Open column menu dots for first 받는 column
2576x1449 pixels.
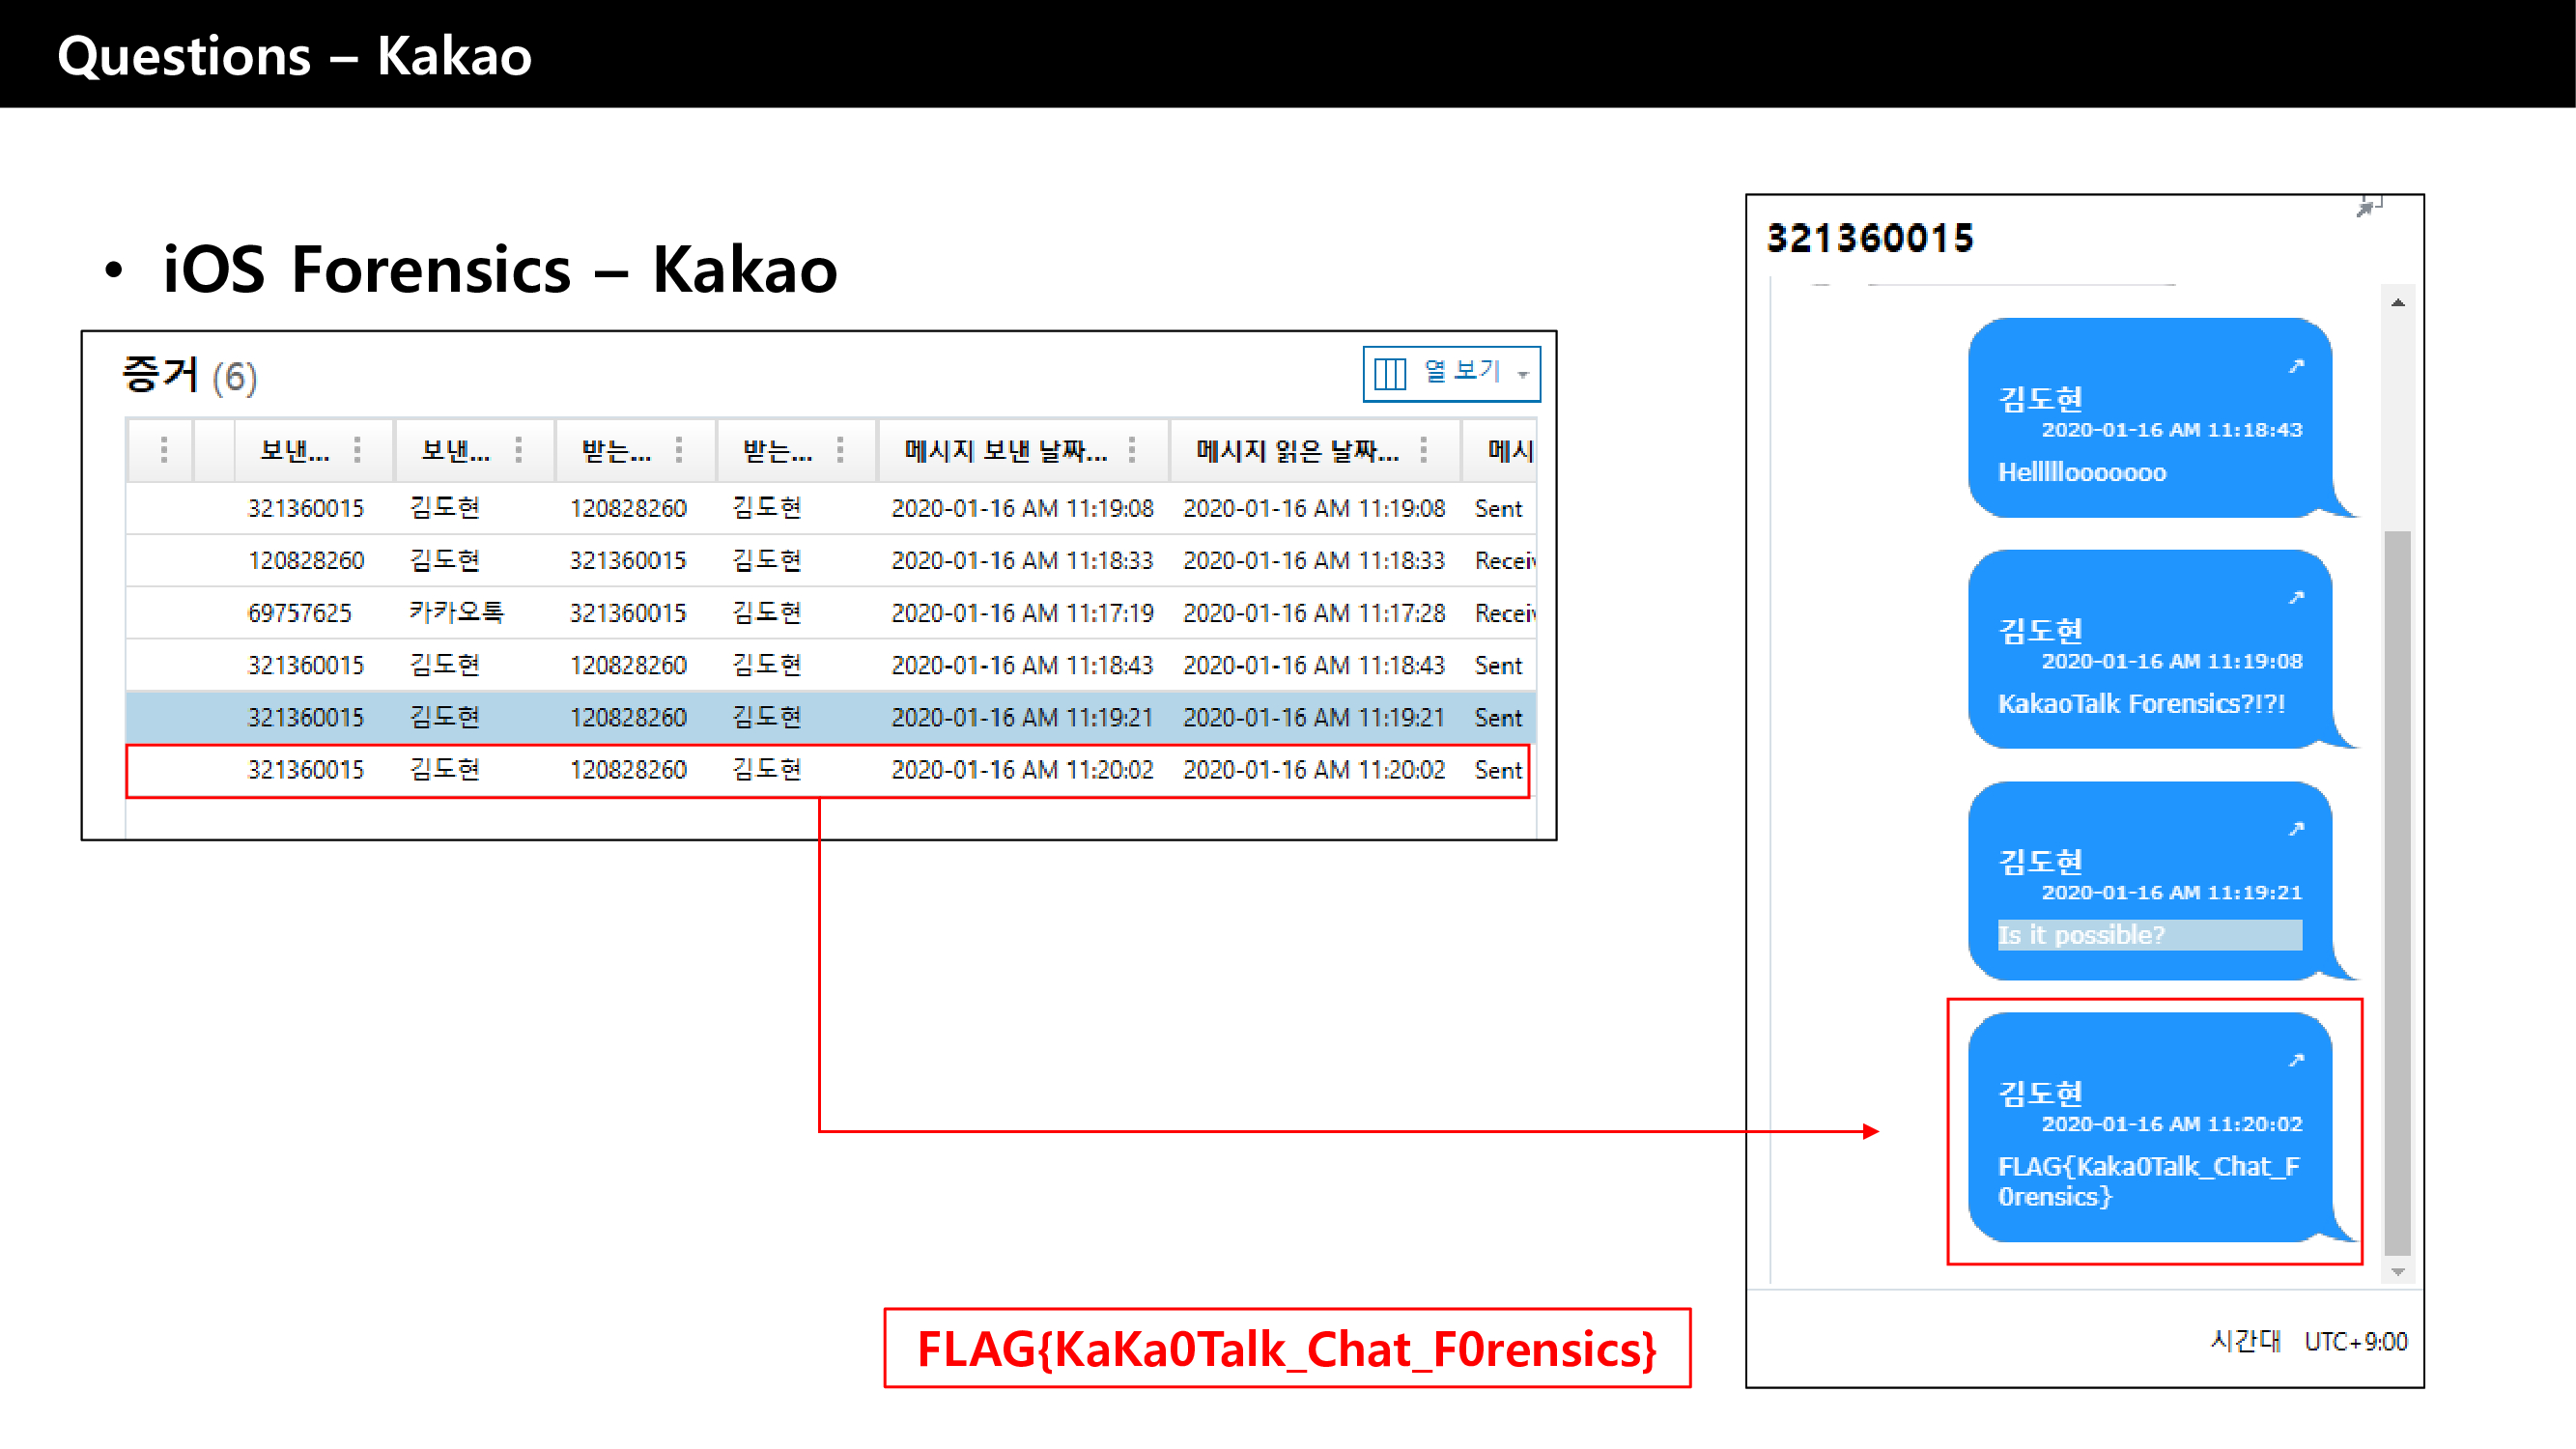coord(679,450)
